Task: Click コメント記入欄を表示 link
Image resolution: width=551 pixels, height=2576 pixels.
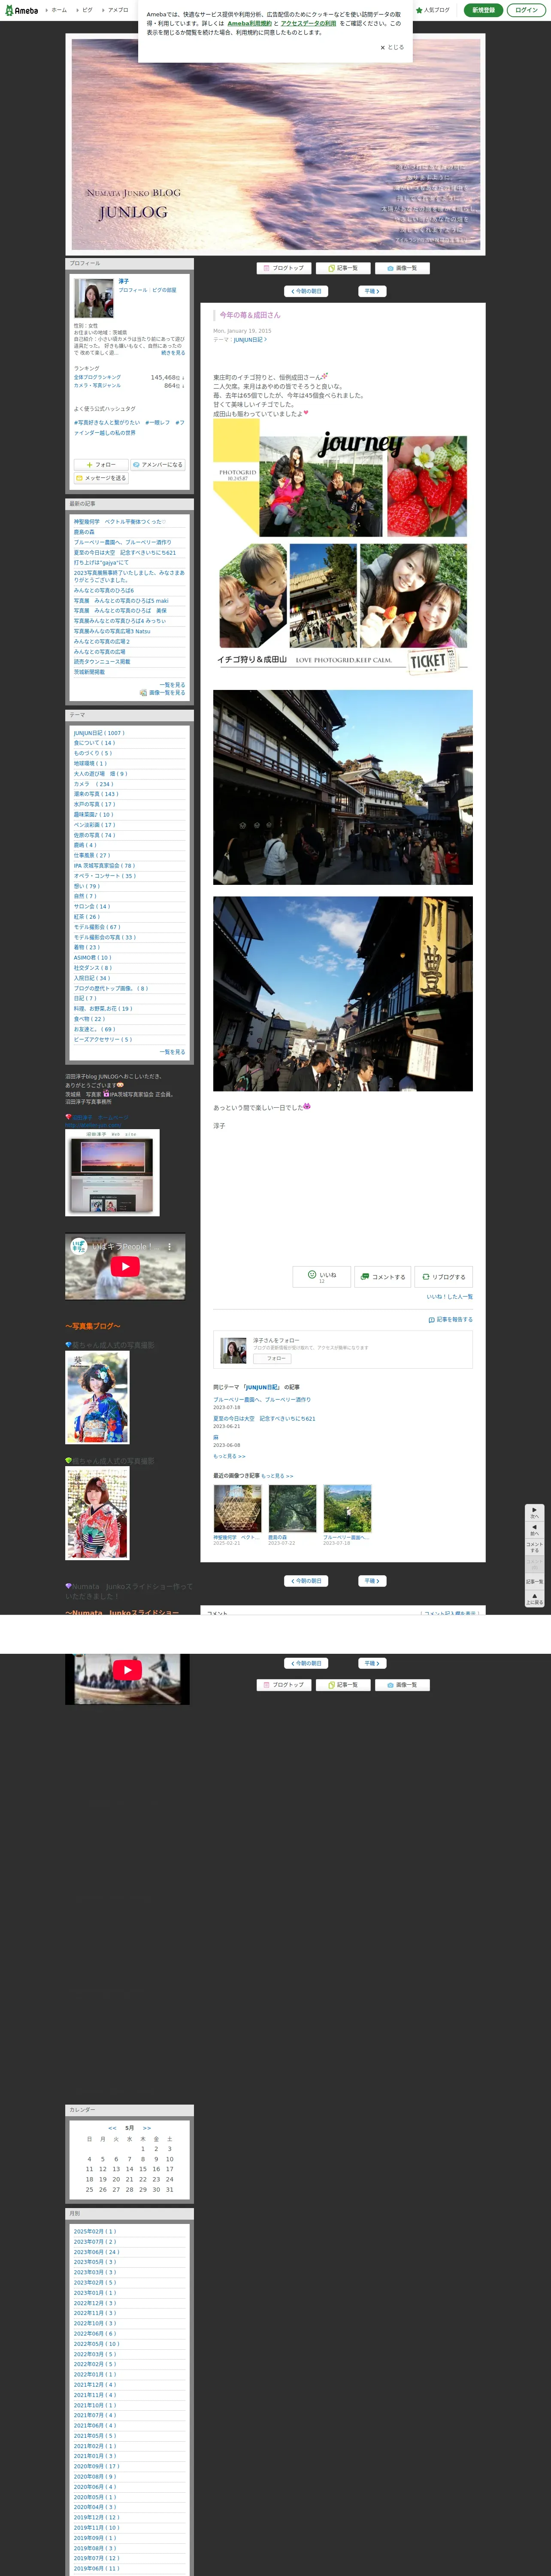Action: coord(450,1613)
